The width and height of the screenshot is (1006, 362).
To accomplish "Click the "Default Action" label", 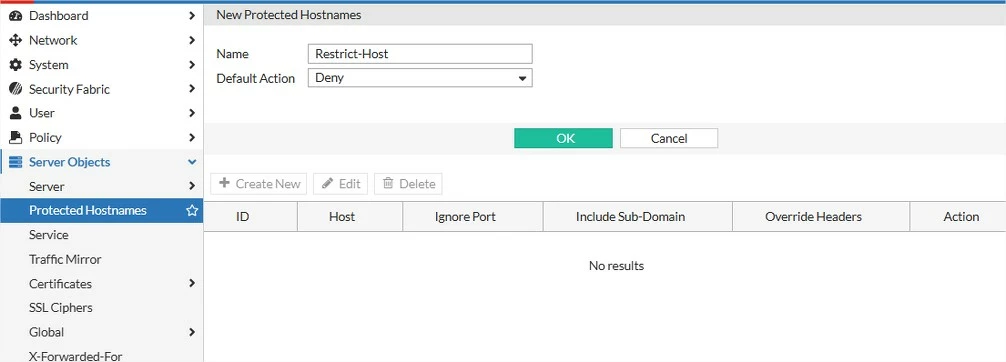I will [255, 78].
